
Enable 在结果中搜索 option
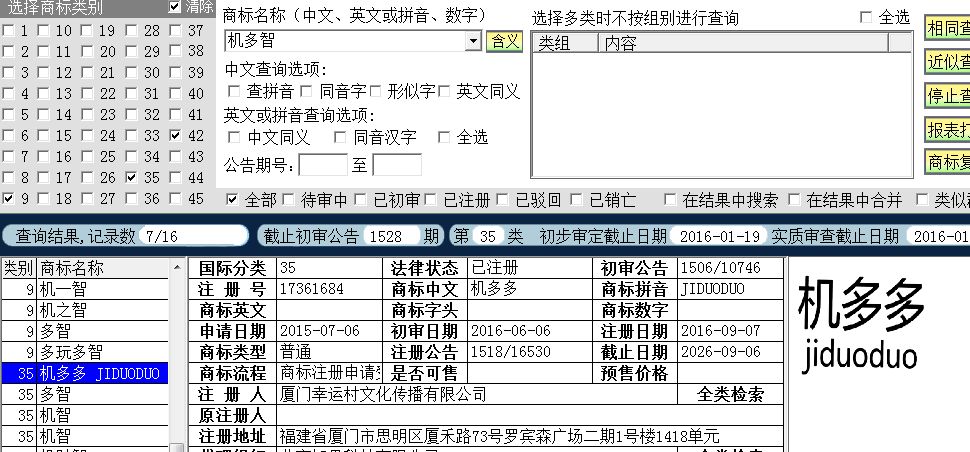(670, 200)
